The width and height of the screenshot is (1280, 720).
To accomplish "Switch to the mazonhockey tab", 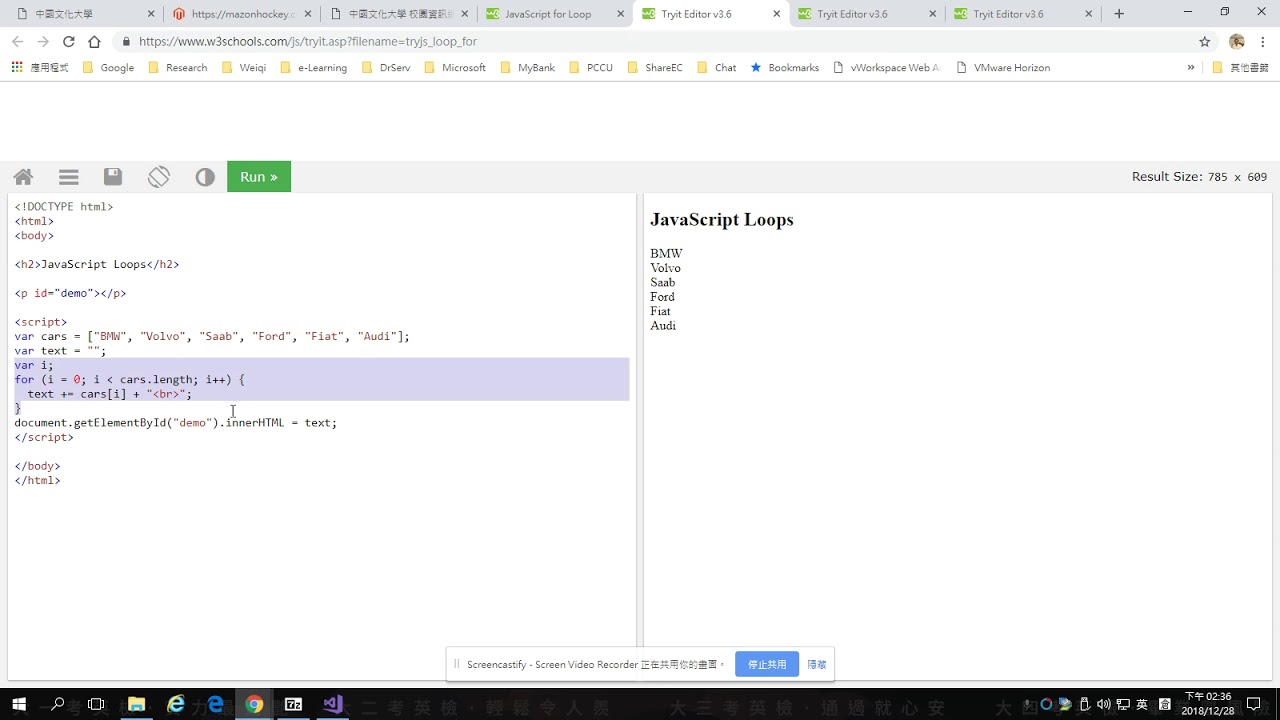I will pyautogui.click(x=240, y=14).
